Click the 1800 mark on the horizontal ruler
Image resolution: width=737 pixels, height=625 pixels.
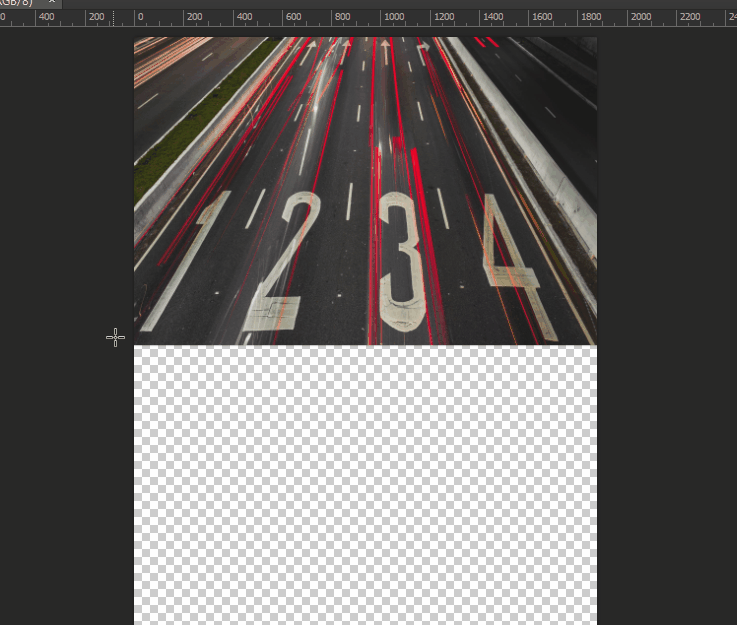pos(592,17)
